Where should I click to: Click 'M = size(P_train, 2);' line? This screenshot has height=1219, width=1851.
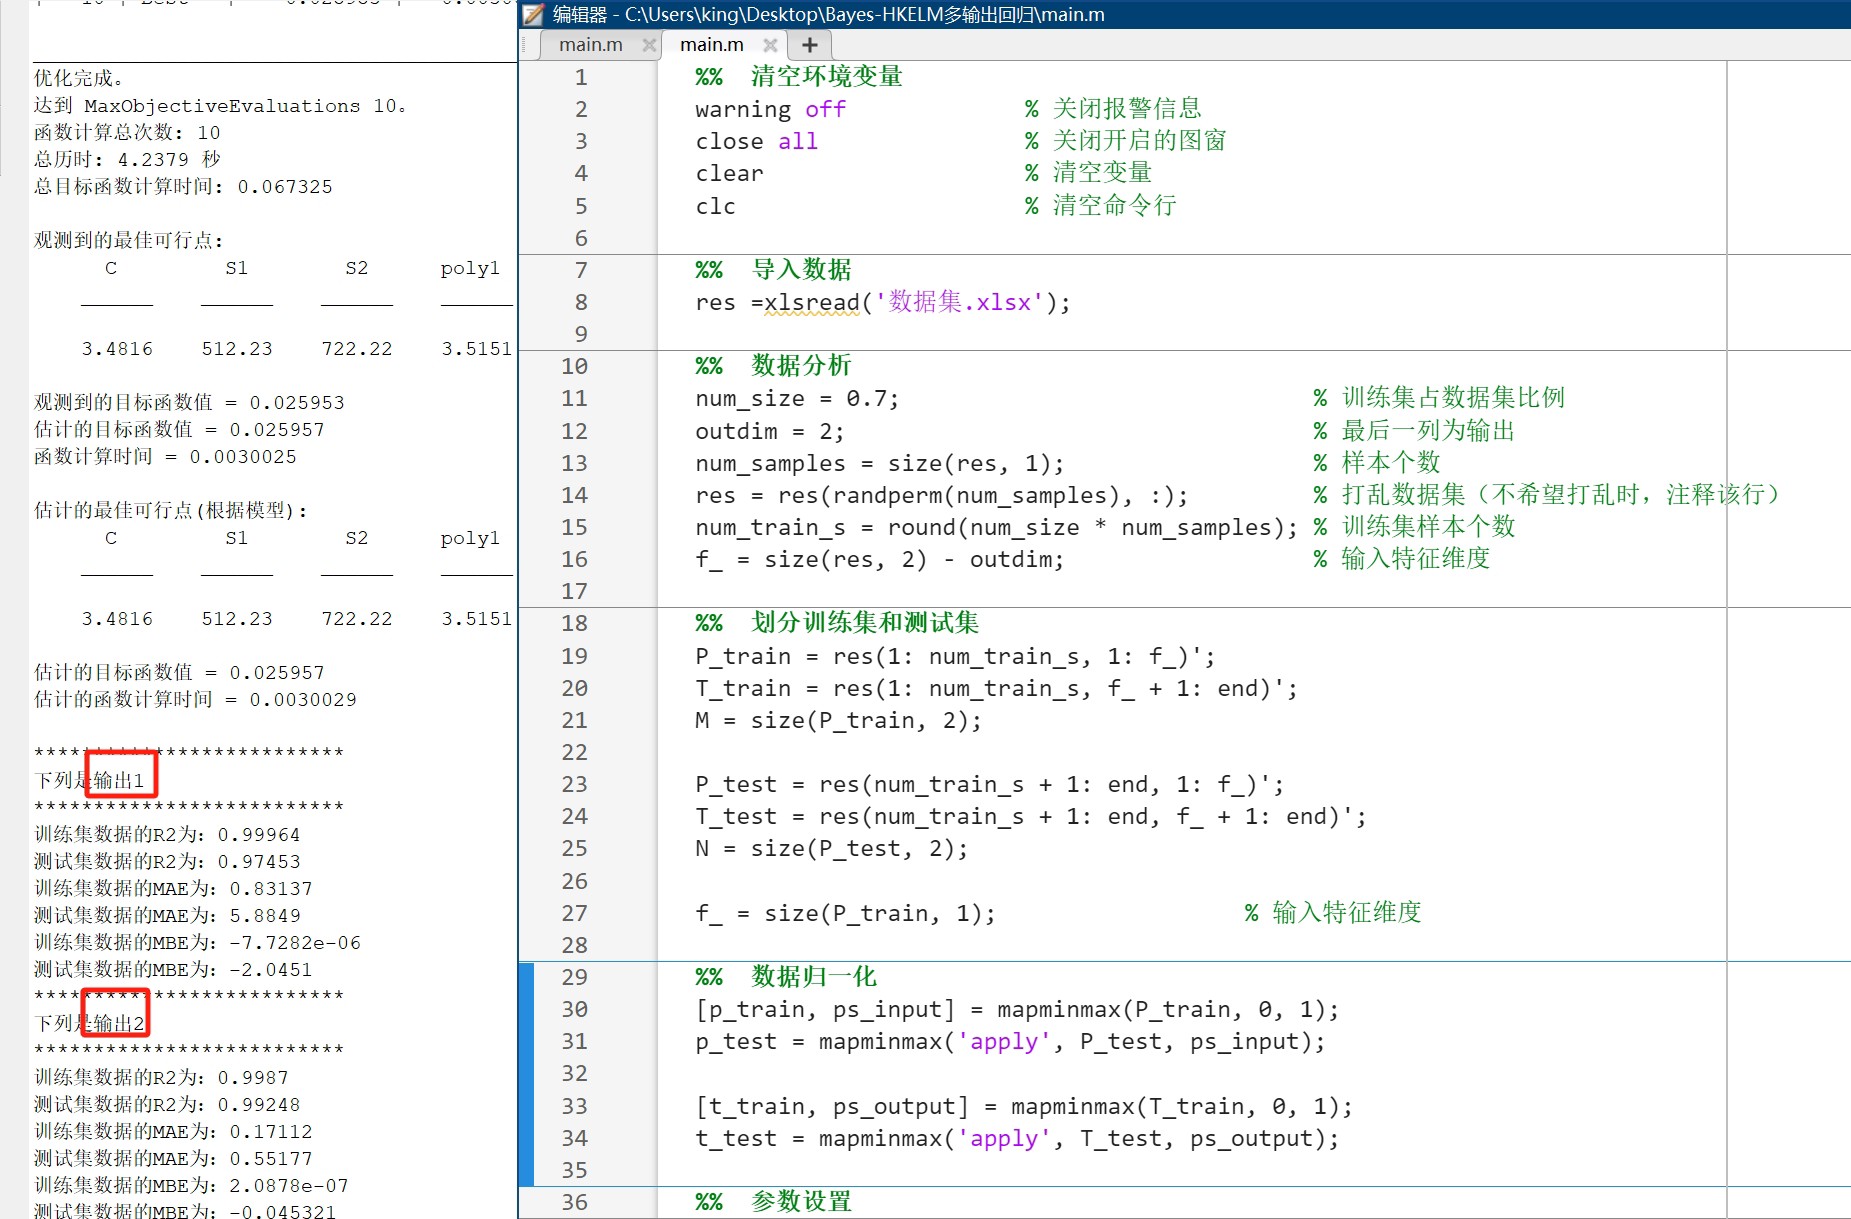[838, 720]
